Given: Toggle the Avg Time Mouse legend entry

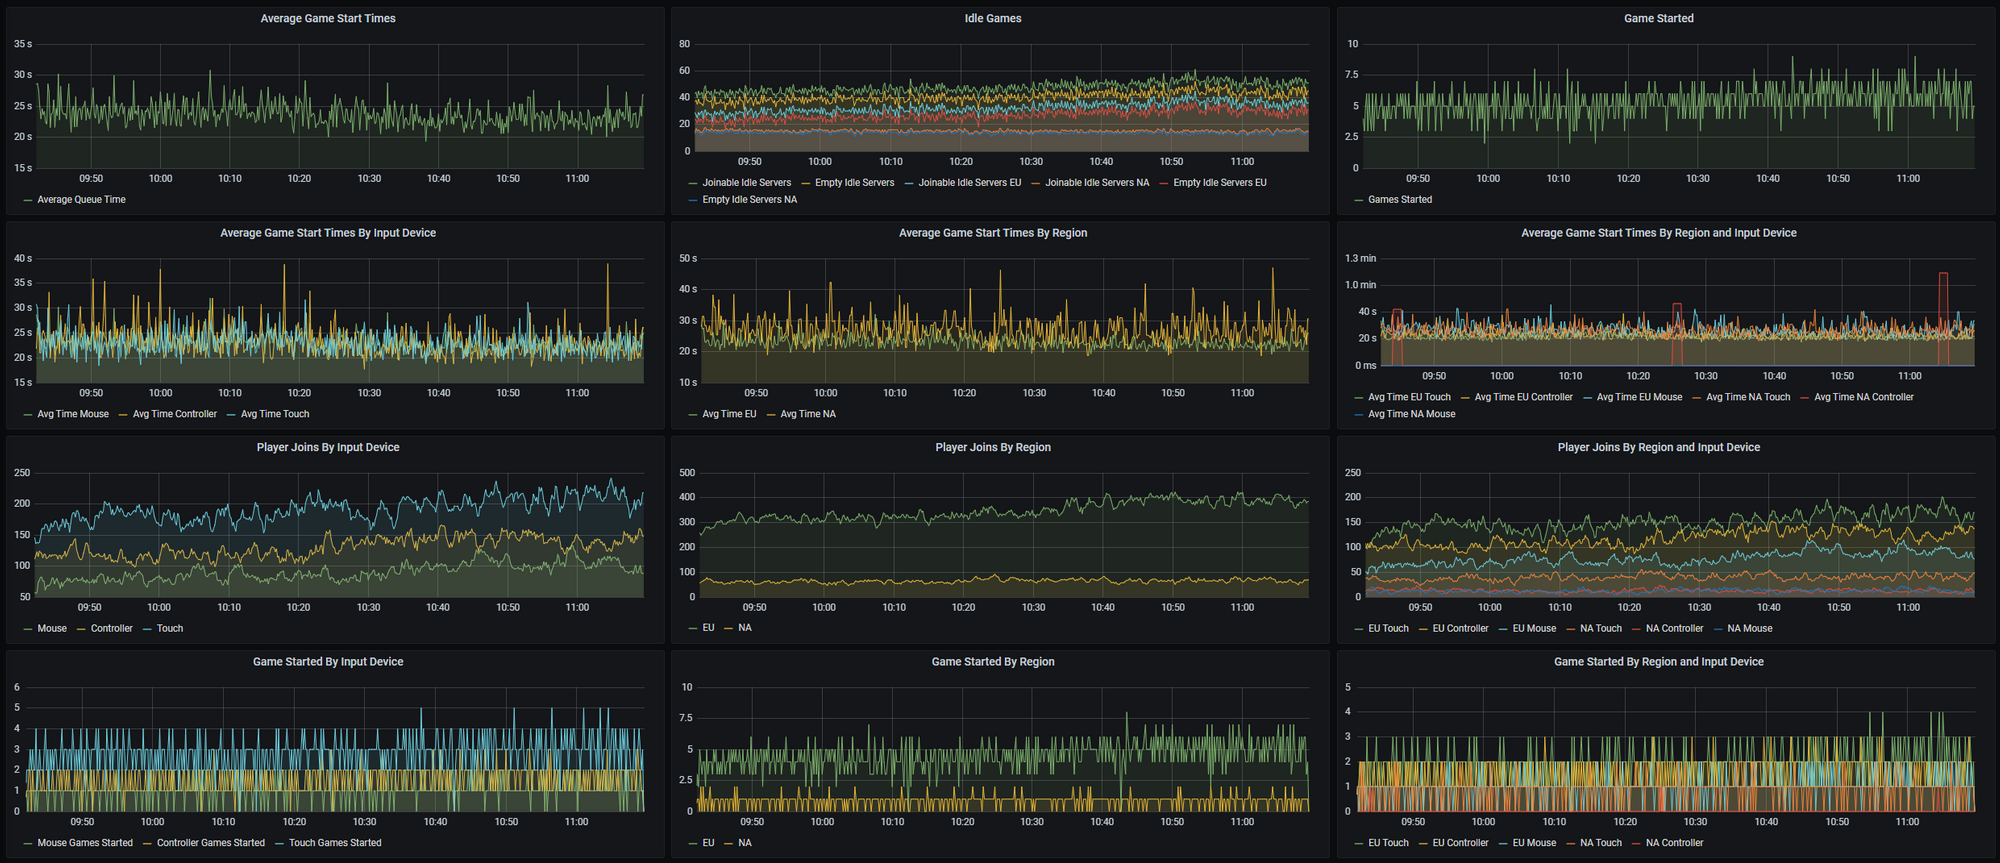Looking at the screenshot, I should (73, 414).
